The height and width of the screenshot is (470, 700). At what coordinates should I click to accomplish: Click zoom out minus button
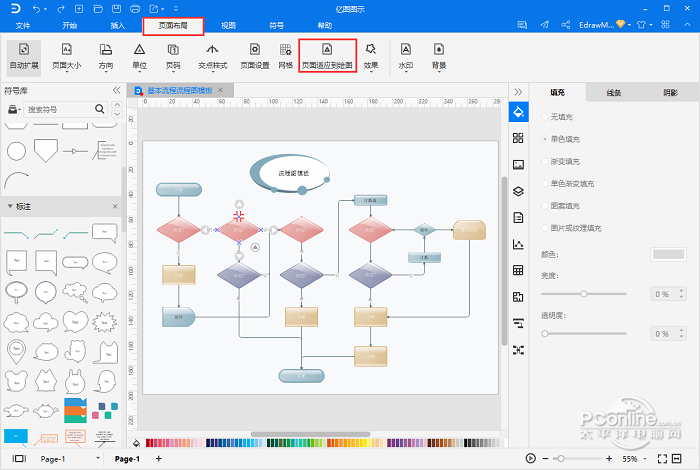(x=546, y=458)
